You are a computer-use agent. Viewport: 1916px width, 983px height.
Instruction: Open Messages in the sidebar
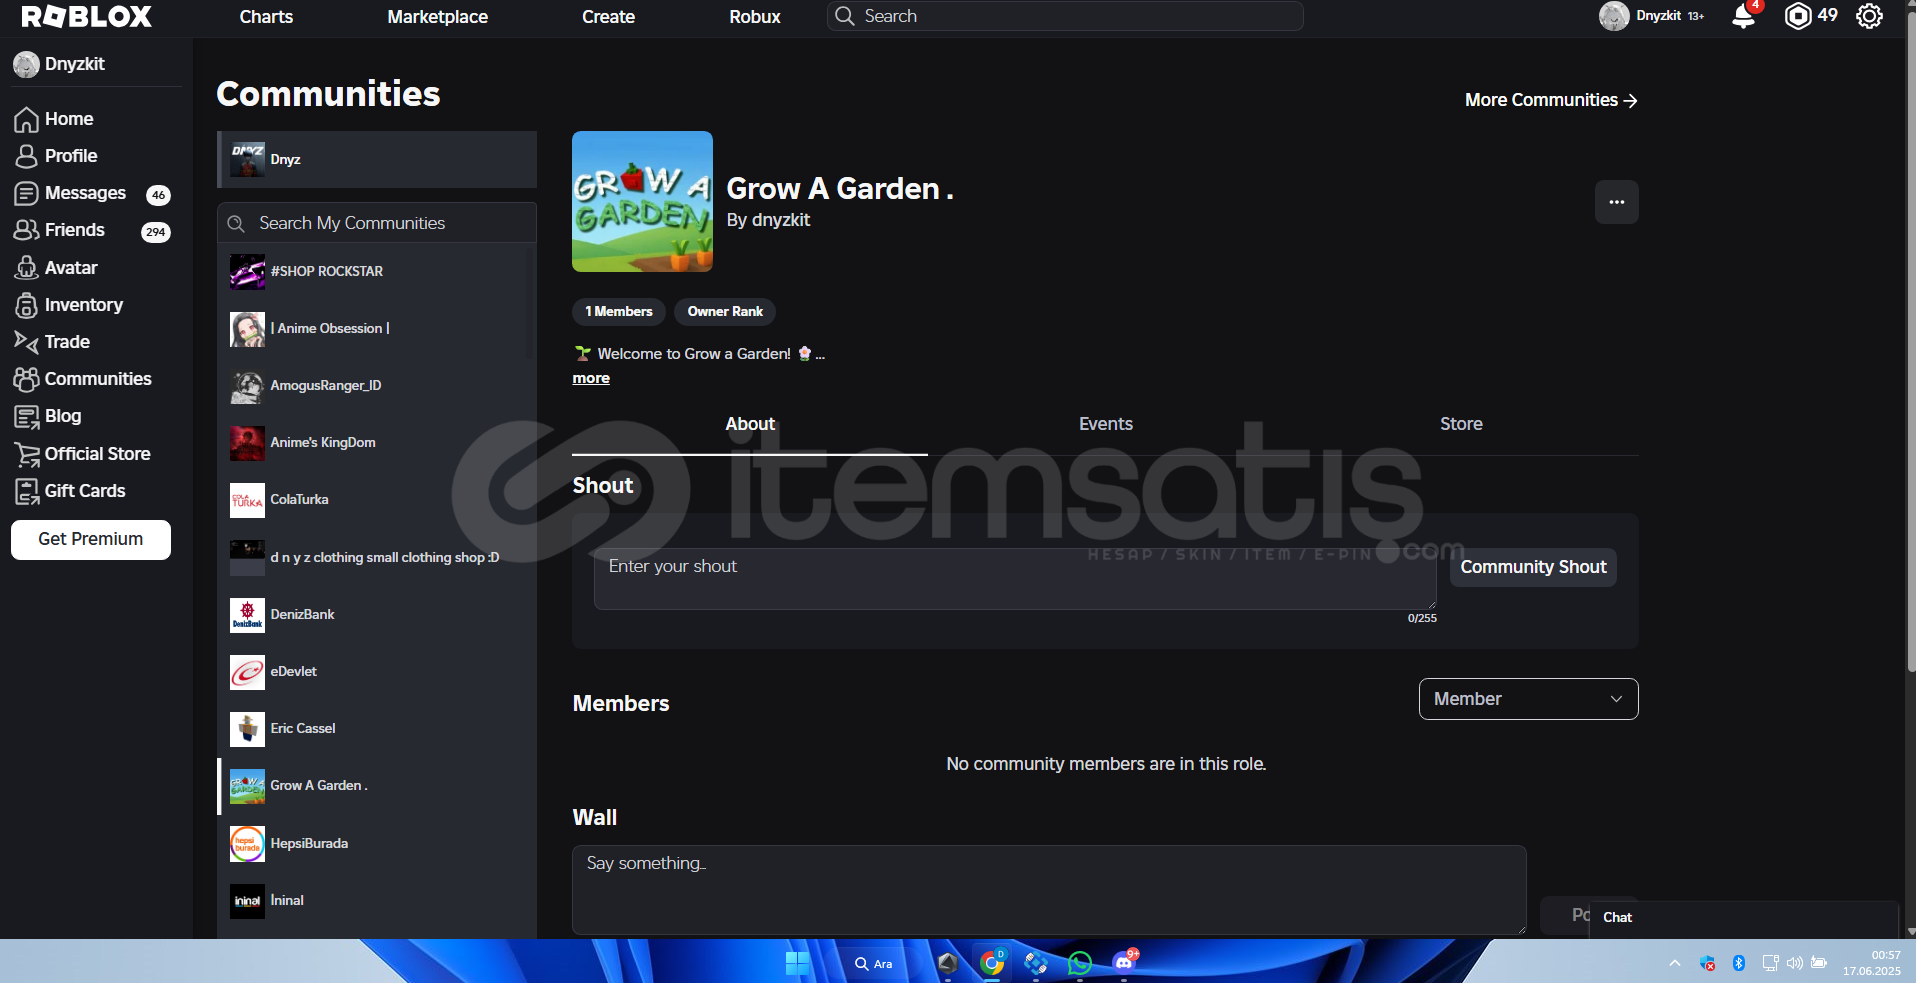85,193
